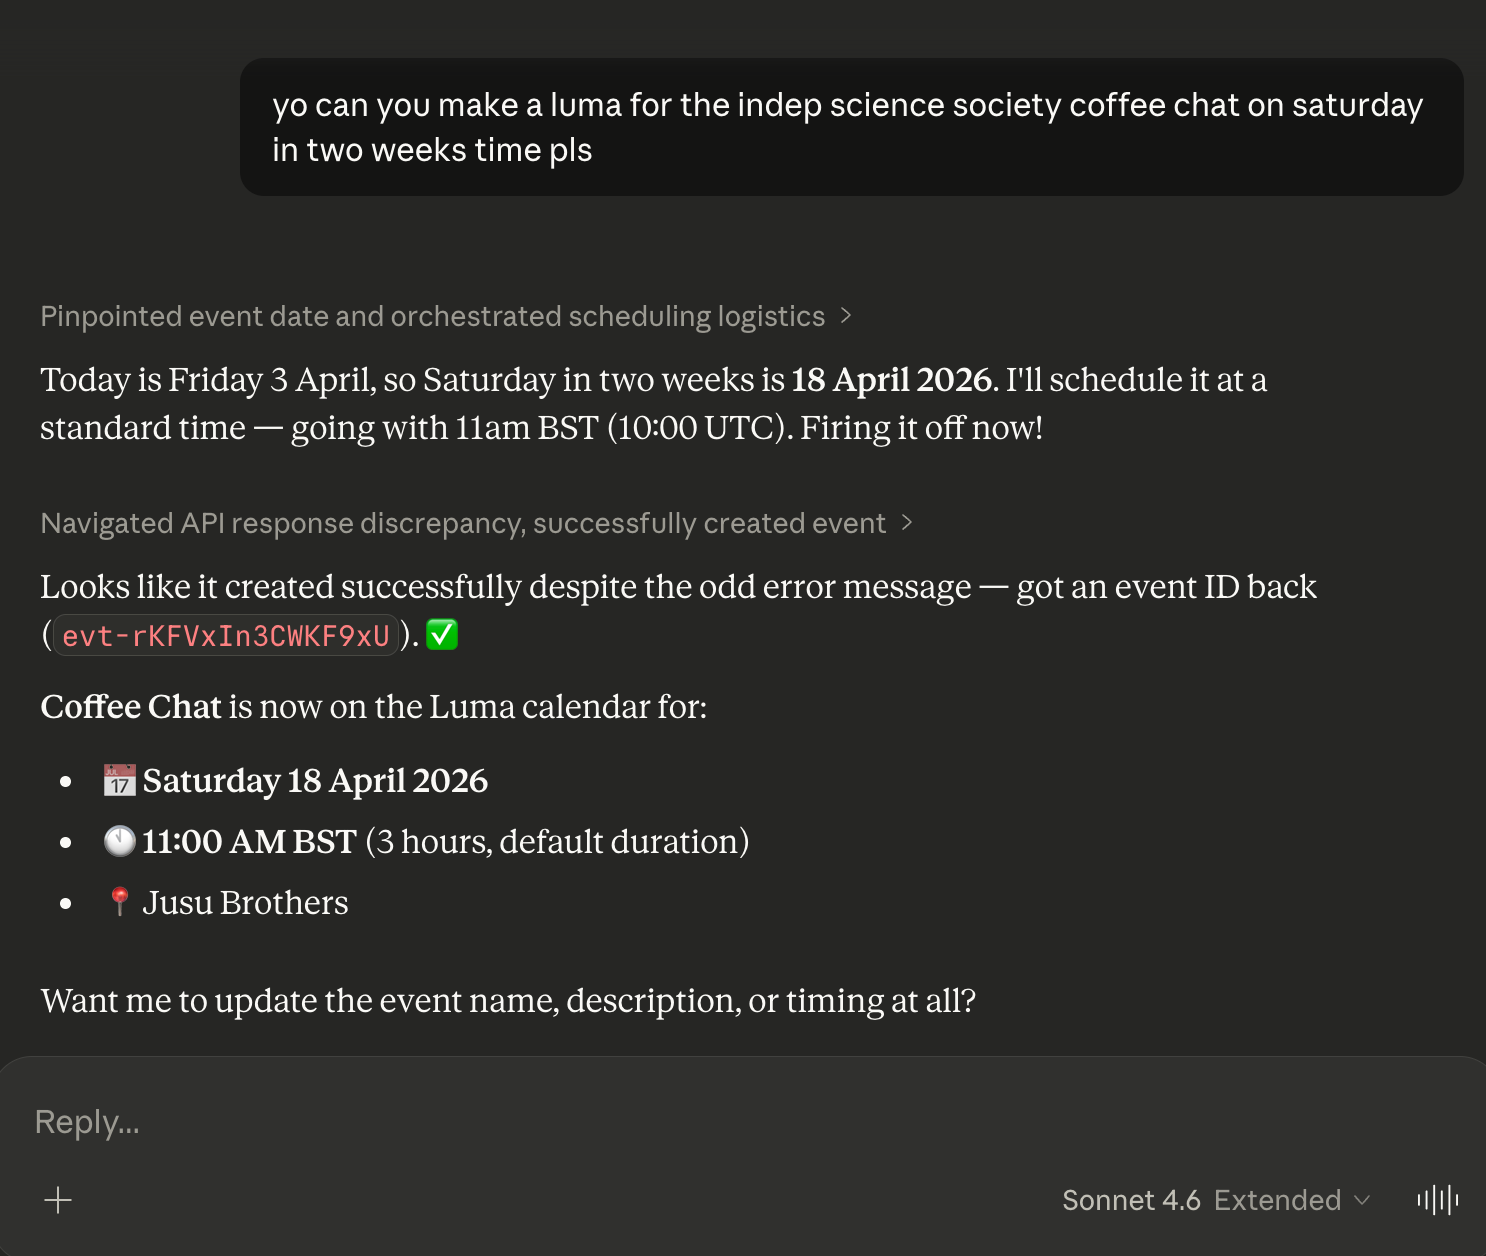Viewport: 1486px width, 1256px height.
Task: Click the bold '18 April 2026' date text
Action: click(x=890, y=380)
